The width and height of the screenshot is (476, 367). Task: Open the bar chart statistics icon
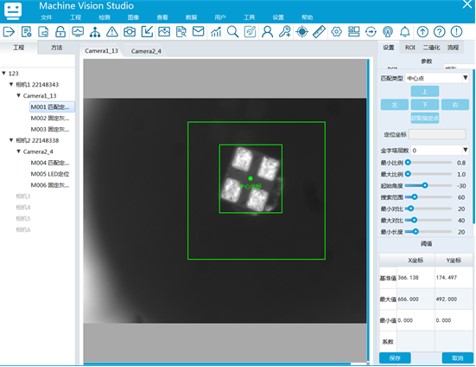(x=216, y=32)
